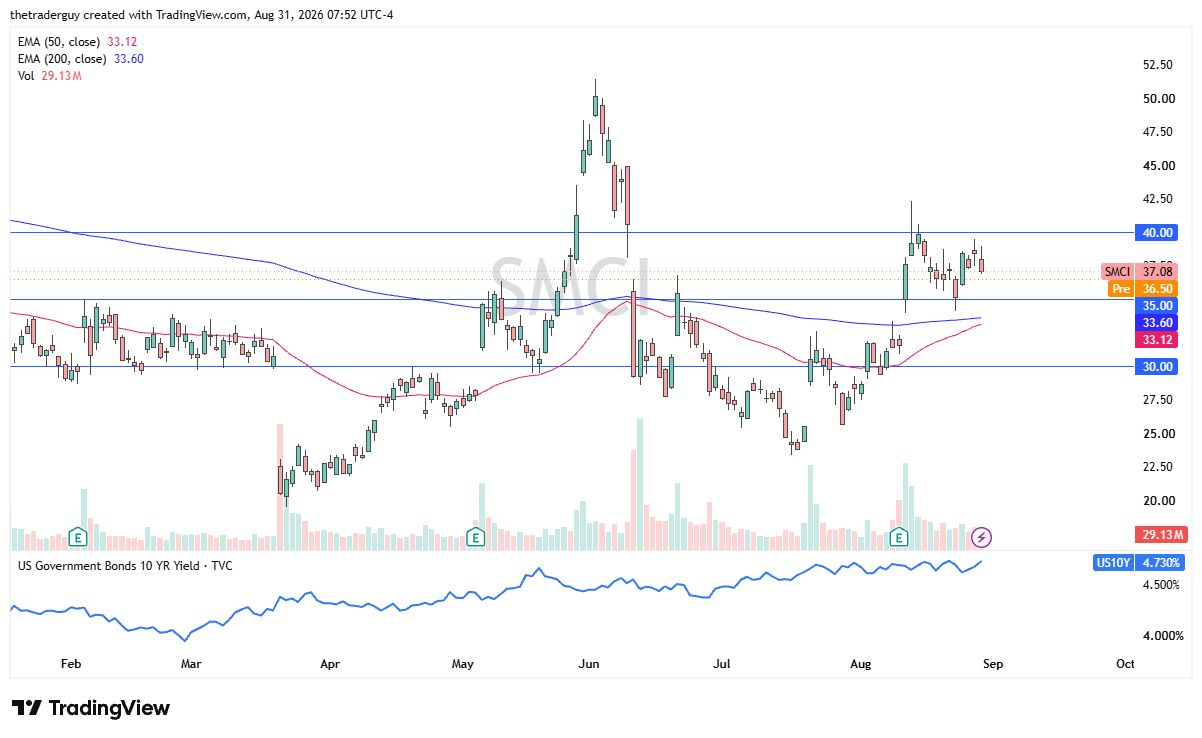The image size is (1202, 738).
Task: Click the TradingView logo at bottom
Action: point(91,708)
